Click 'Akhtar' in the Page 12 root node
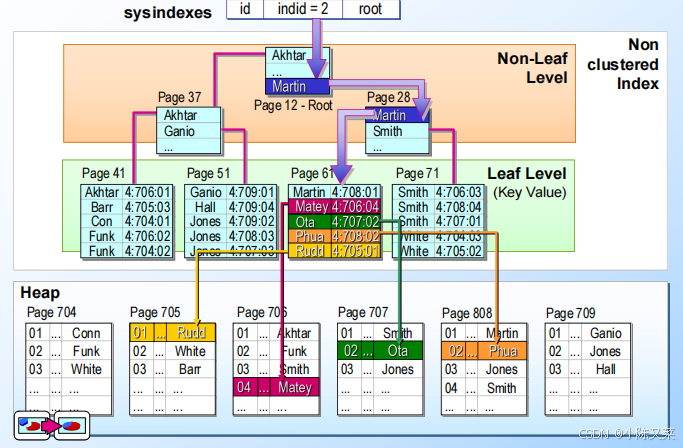The width and height of the screenshot is (683, 448). [x=289, y=56]
